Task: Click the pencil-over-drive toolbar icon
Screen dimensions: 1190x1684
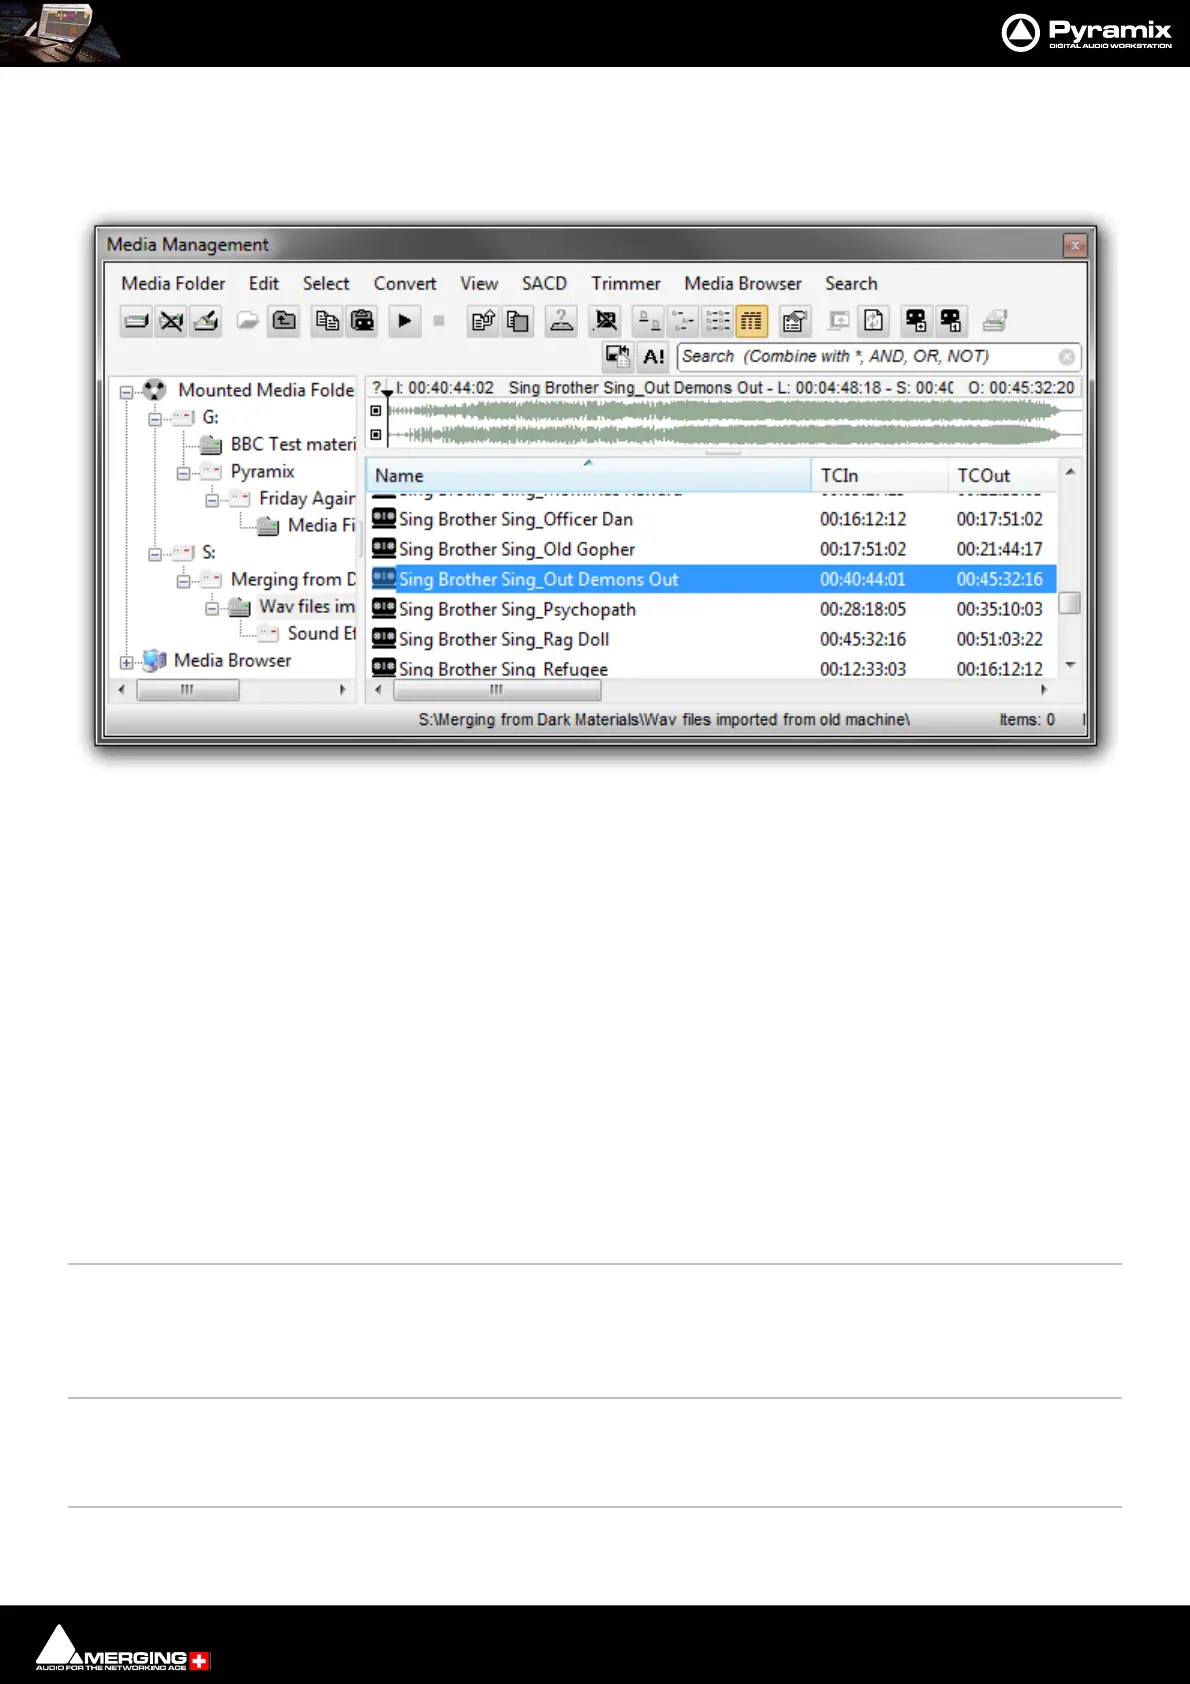Action: 206,321
